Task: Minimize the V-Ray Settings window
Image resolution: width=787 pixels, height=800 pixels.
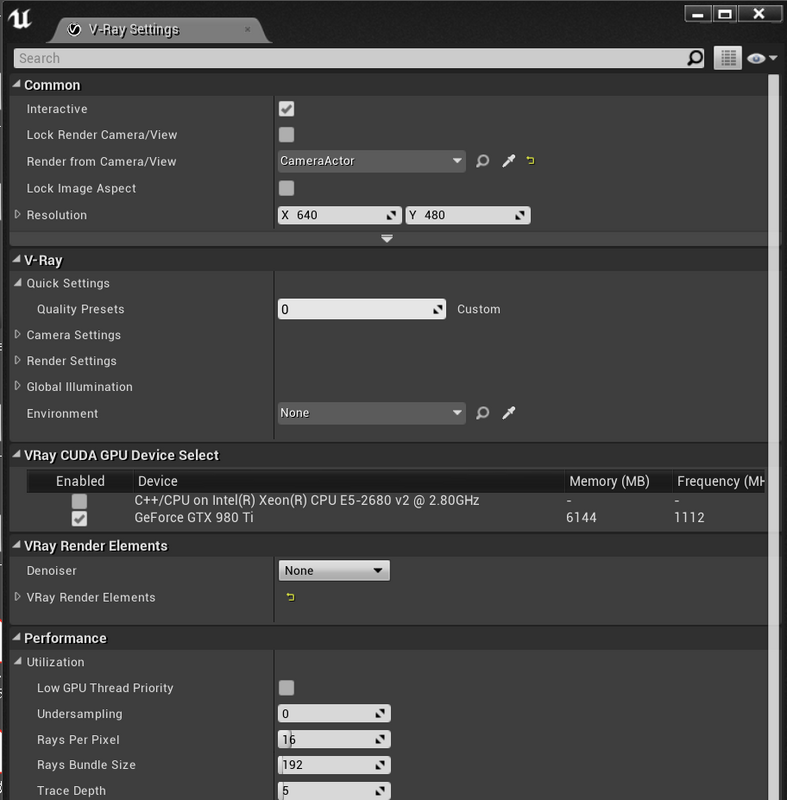Action: tap(698, 14)
